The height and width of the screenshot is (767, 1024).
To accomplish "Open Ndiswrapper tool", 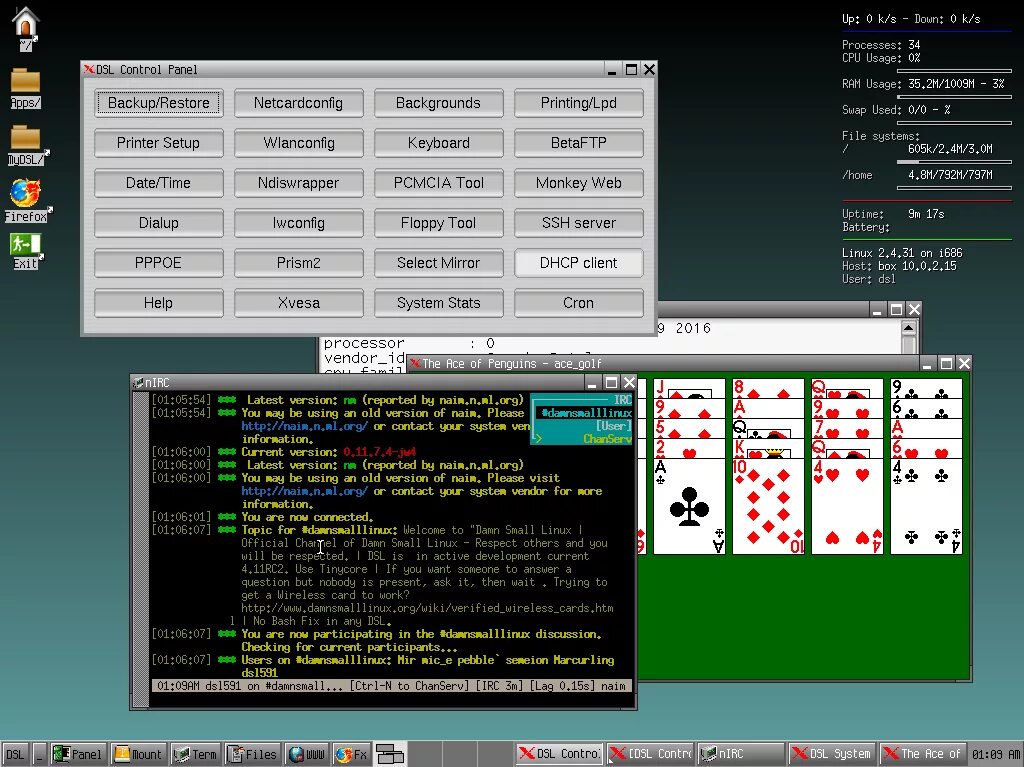I will pos(298,183).
